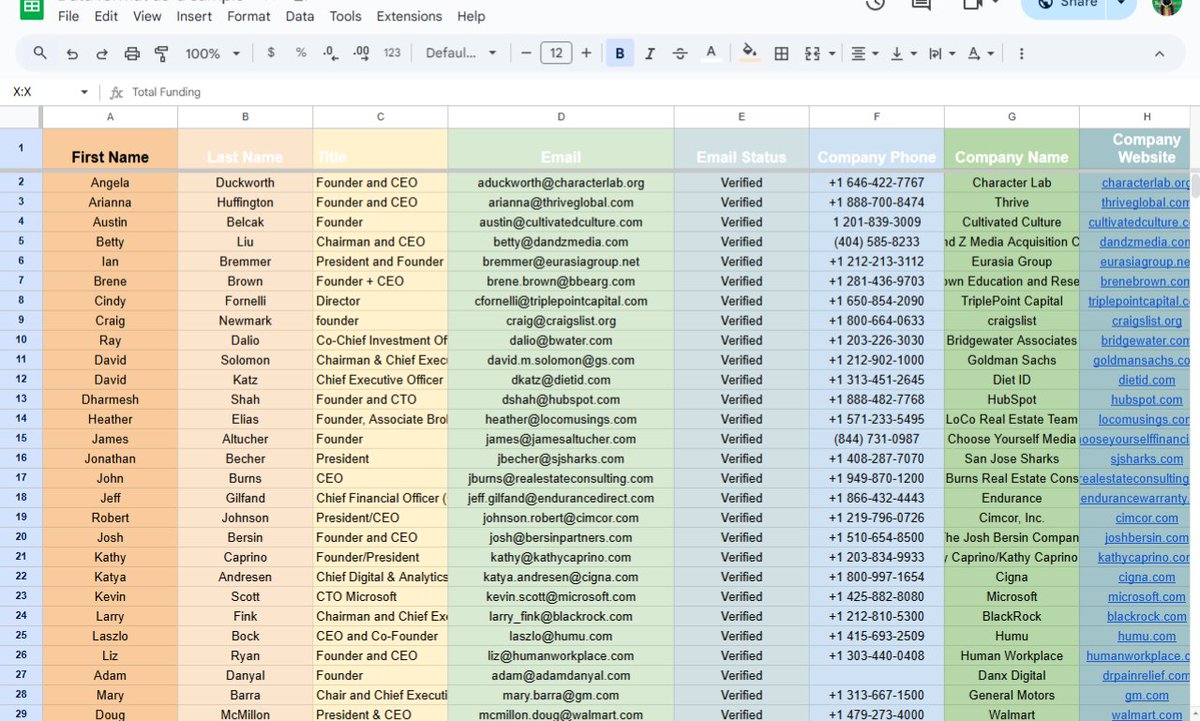Redo the last action

pos(102,53)
